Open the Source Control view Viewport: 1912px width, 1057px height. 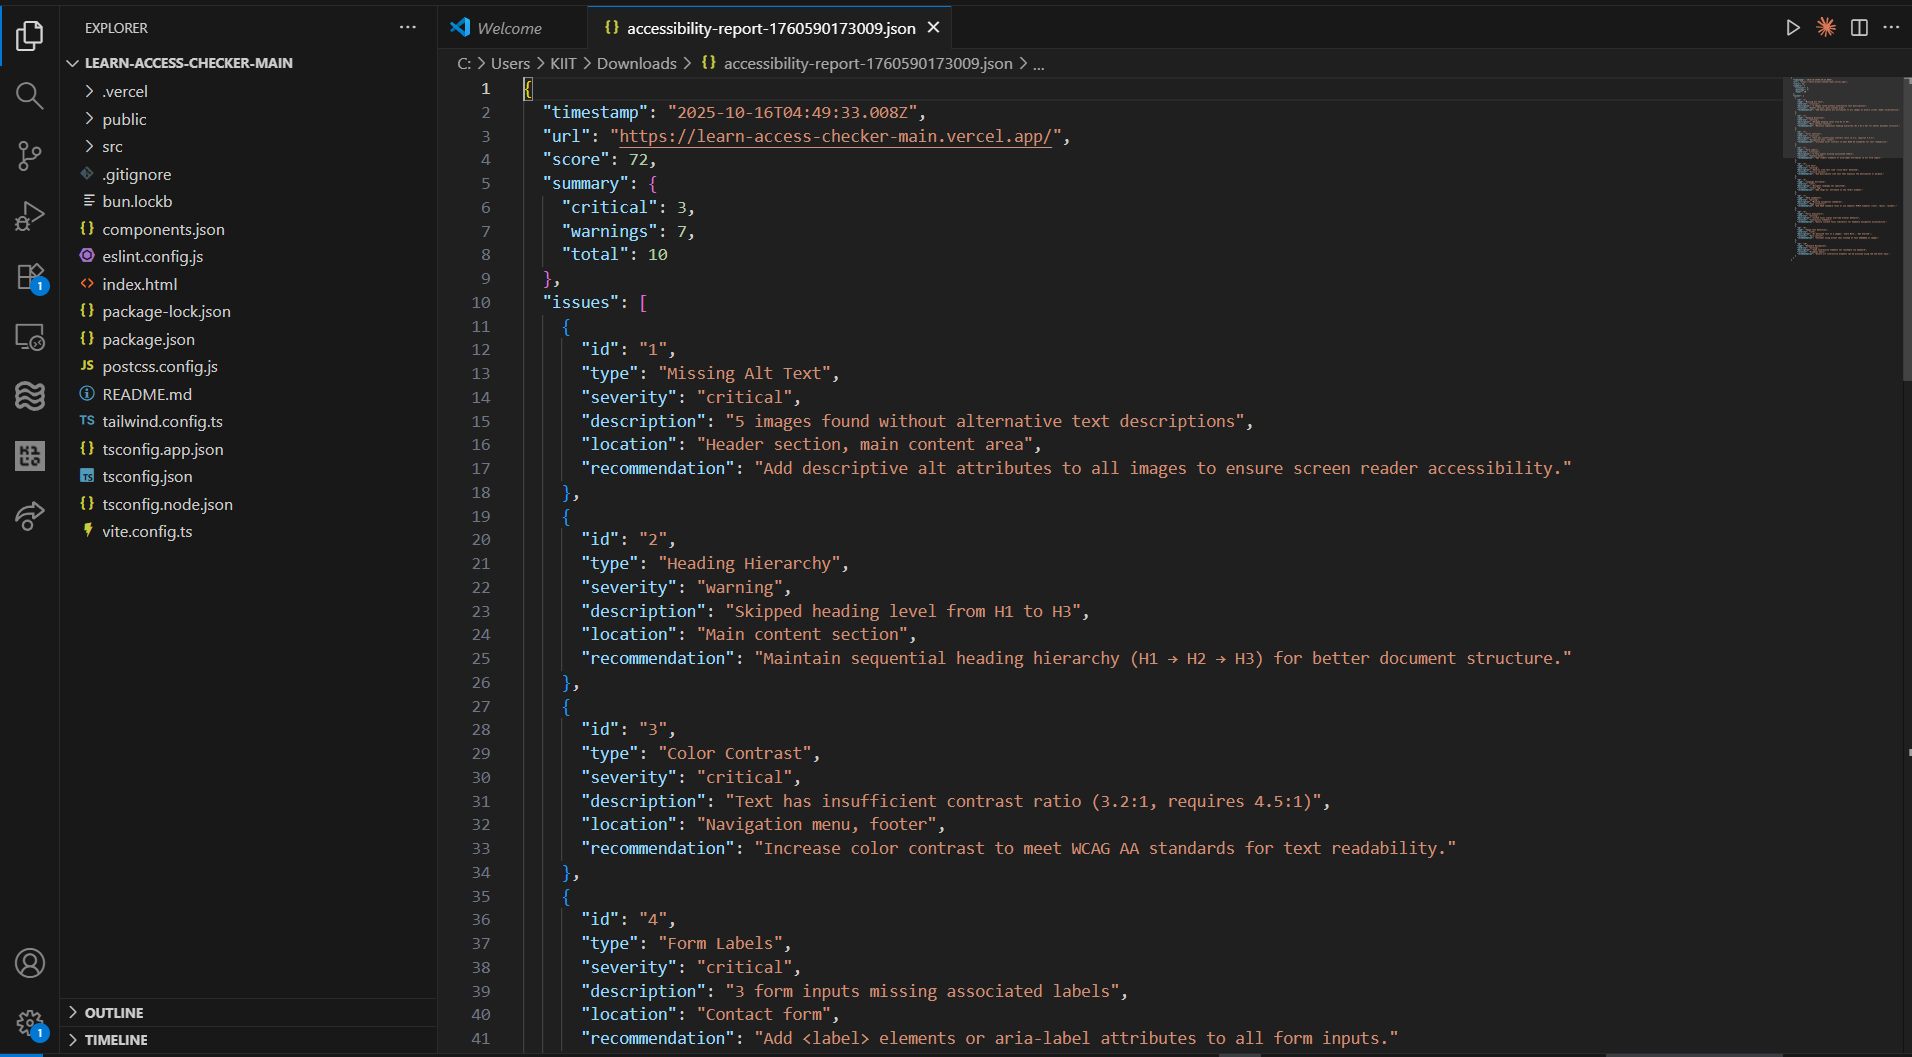pyautogui.click(x=30, y=156)
